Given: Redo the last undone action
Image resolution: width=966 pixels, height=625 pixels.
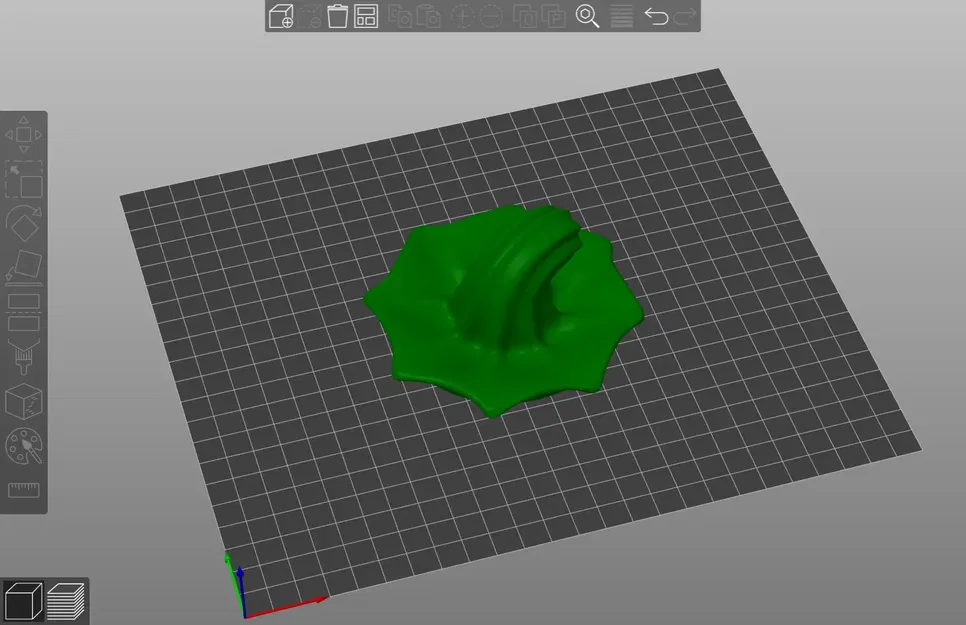Looking at the screenshot, I should 684,16.
